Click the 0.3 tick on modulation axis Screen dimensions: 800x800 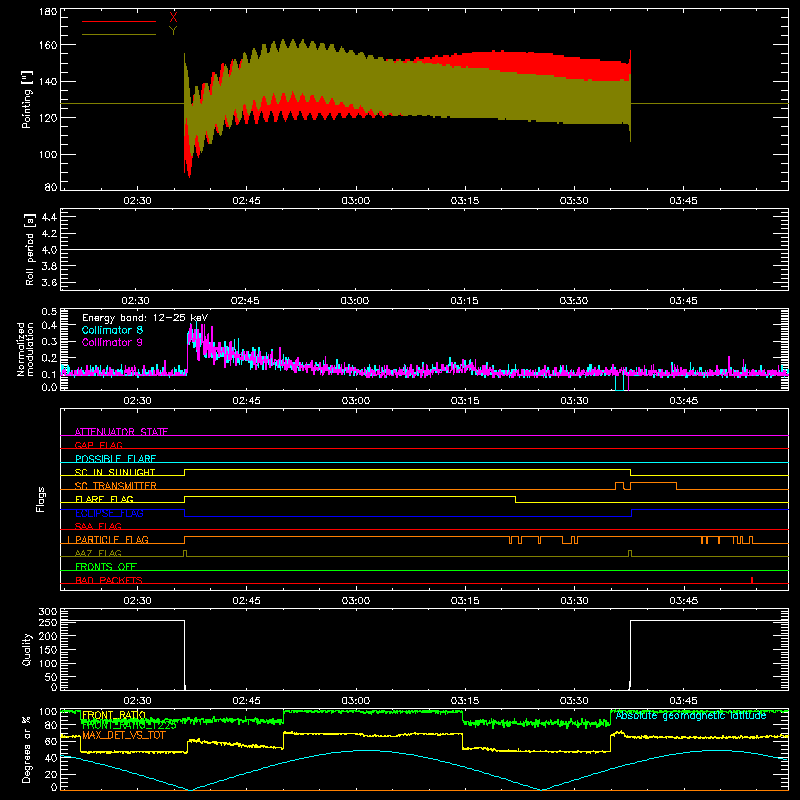point(49,341)
